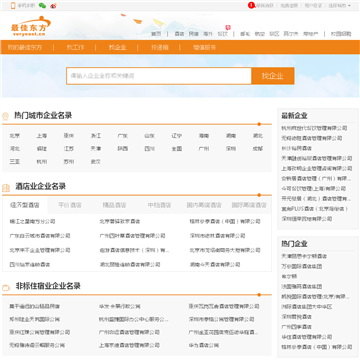Open 华为酒店公寓 company link
The height and width of the screenshot is (360, 360).
(x=204, y=345)
